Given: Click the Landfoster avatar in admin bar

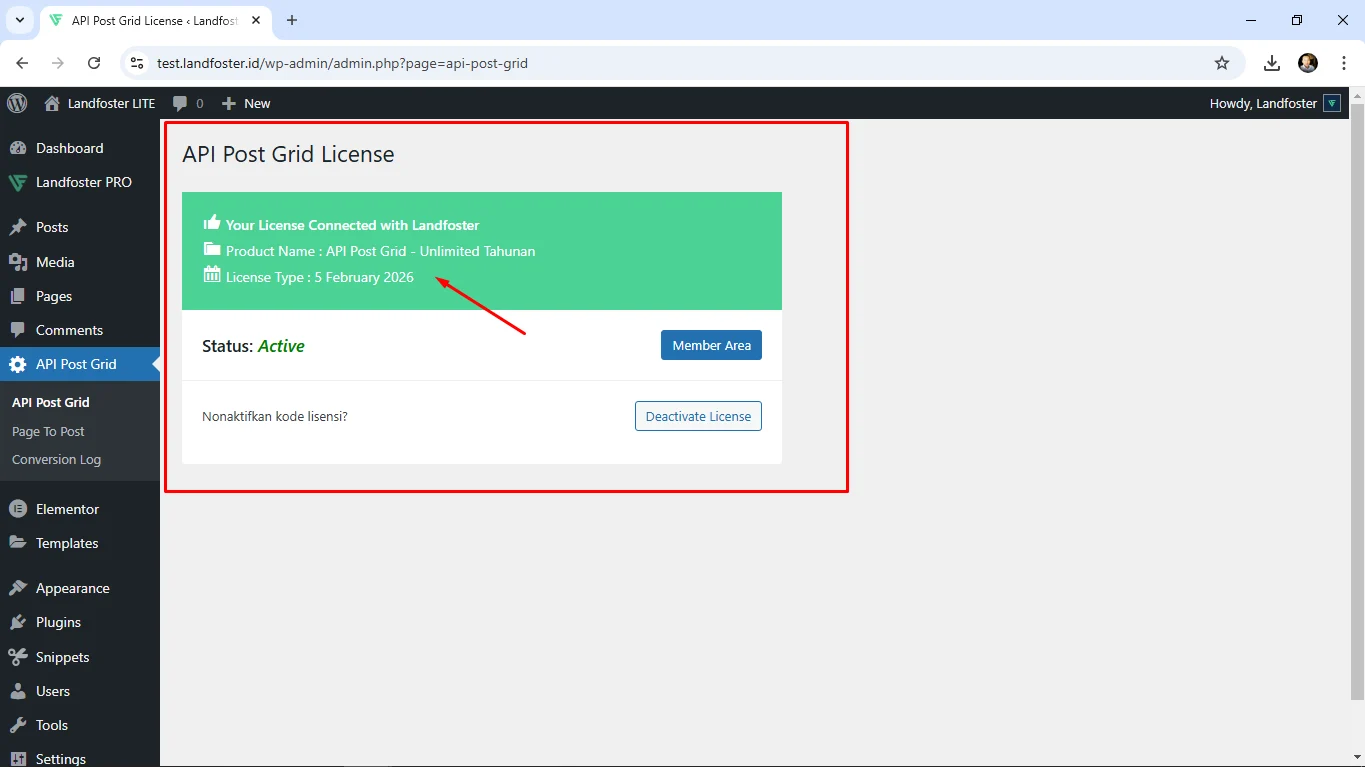Looking at the screenshot, I should click(1332, 103).
